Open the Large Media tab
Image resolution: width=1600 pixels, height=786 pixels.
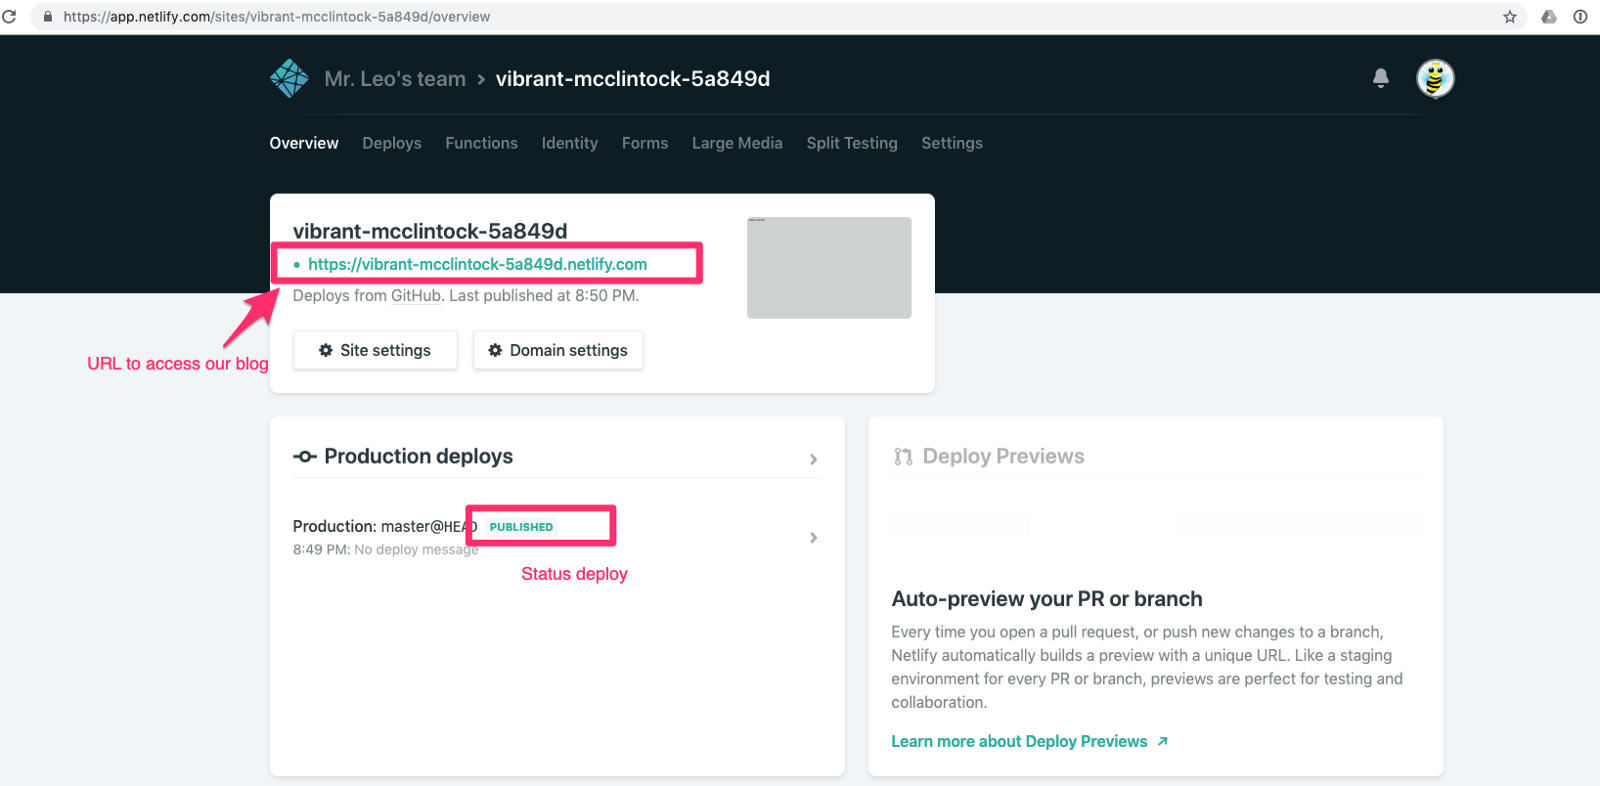pos(737,143)
